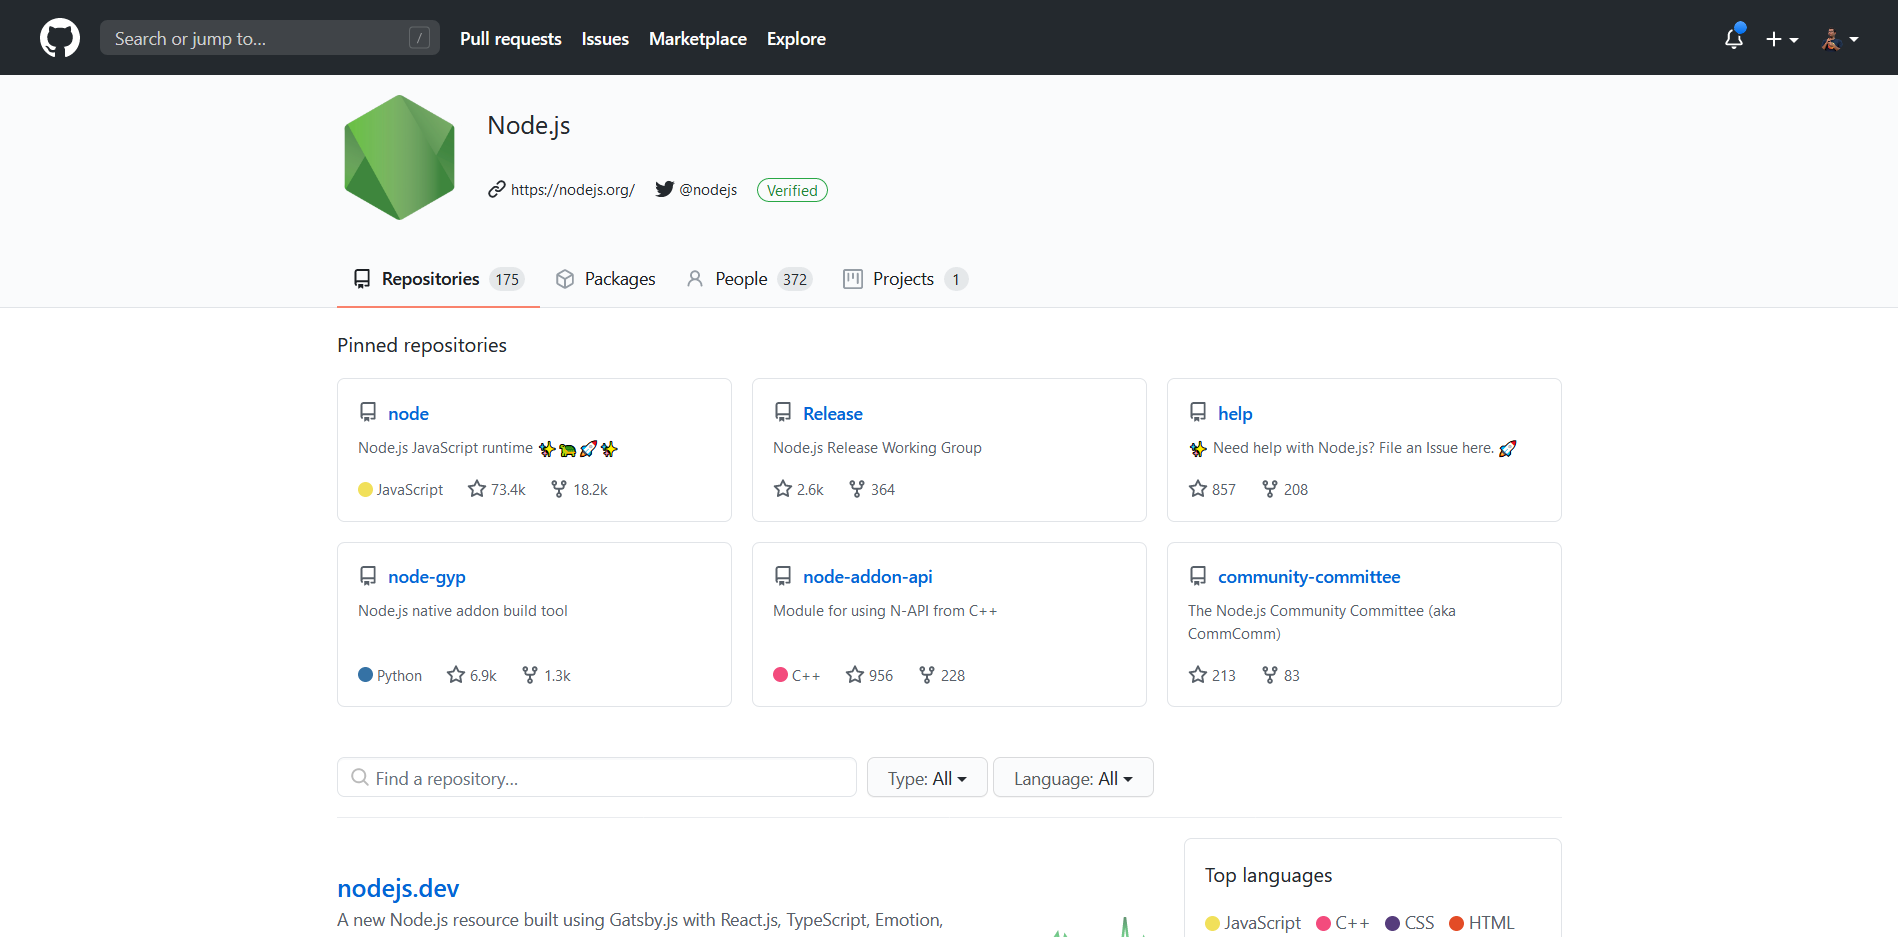Image resolution: width=1898 pixels, height=937 pixels.
Task: Switch to the Packages tab
Action: click(606, 279)
